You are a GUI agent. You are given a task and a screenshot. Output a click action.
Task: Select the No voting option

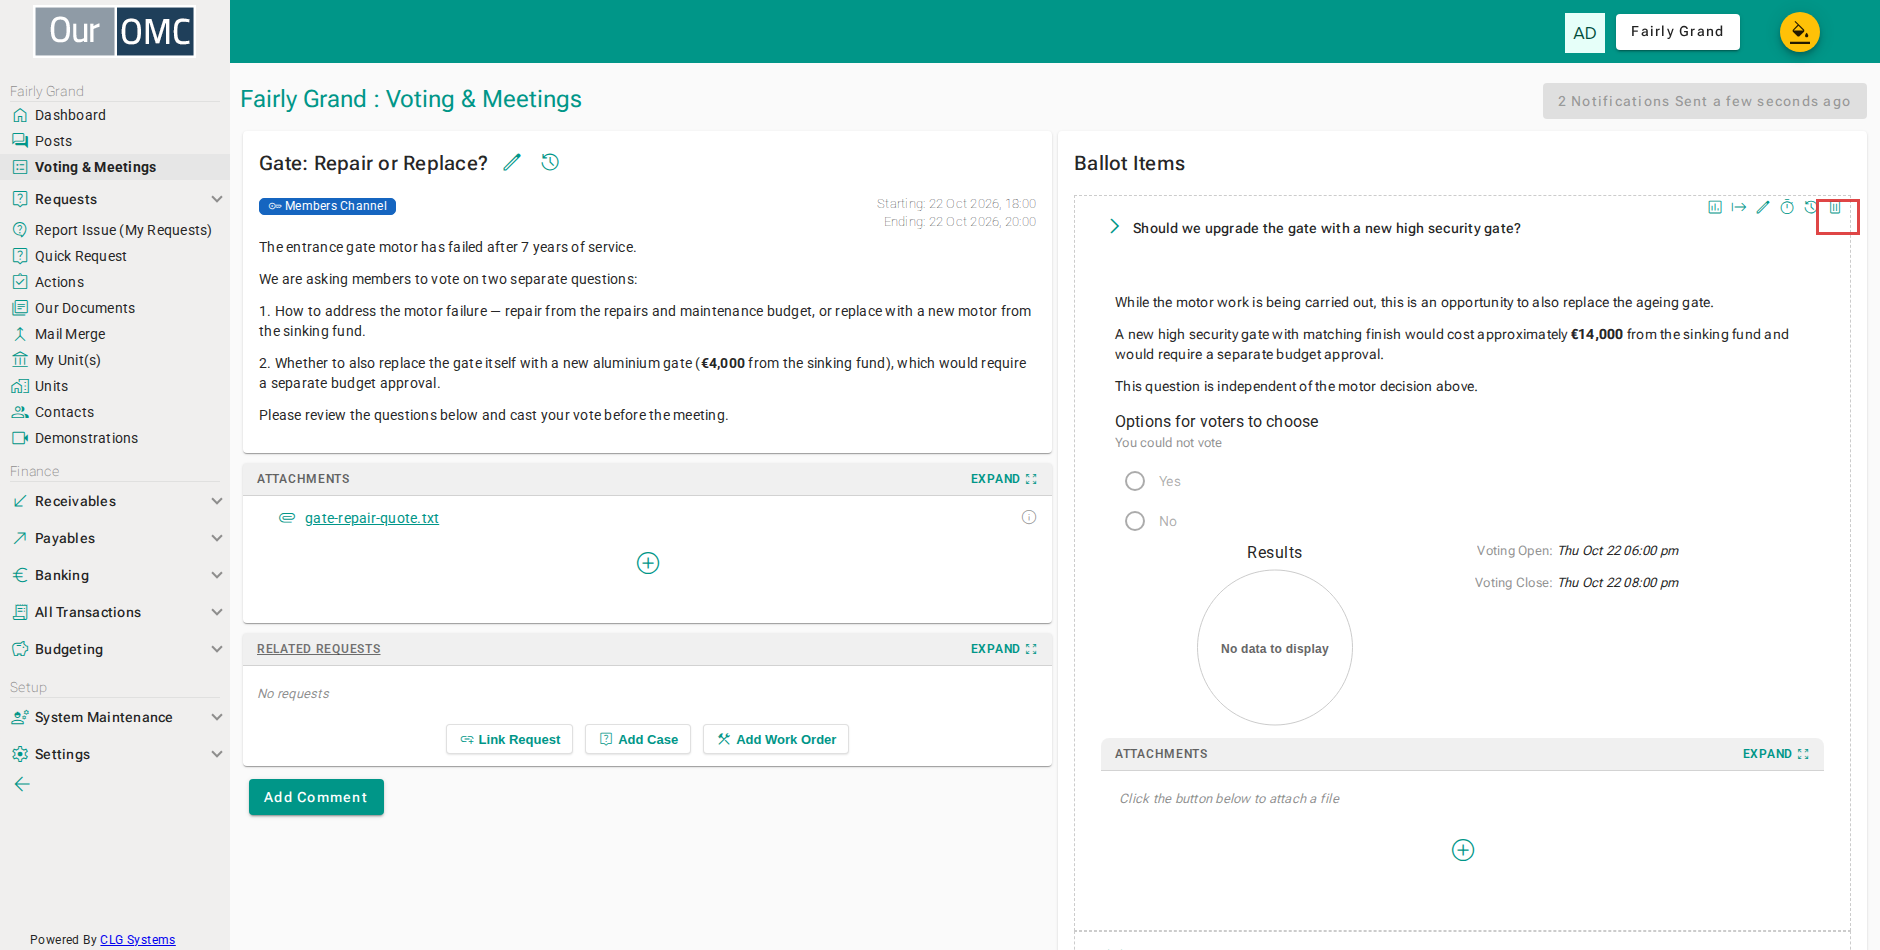[x=1135, y=521]
